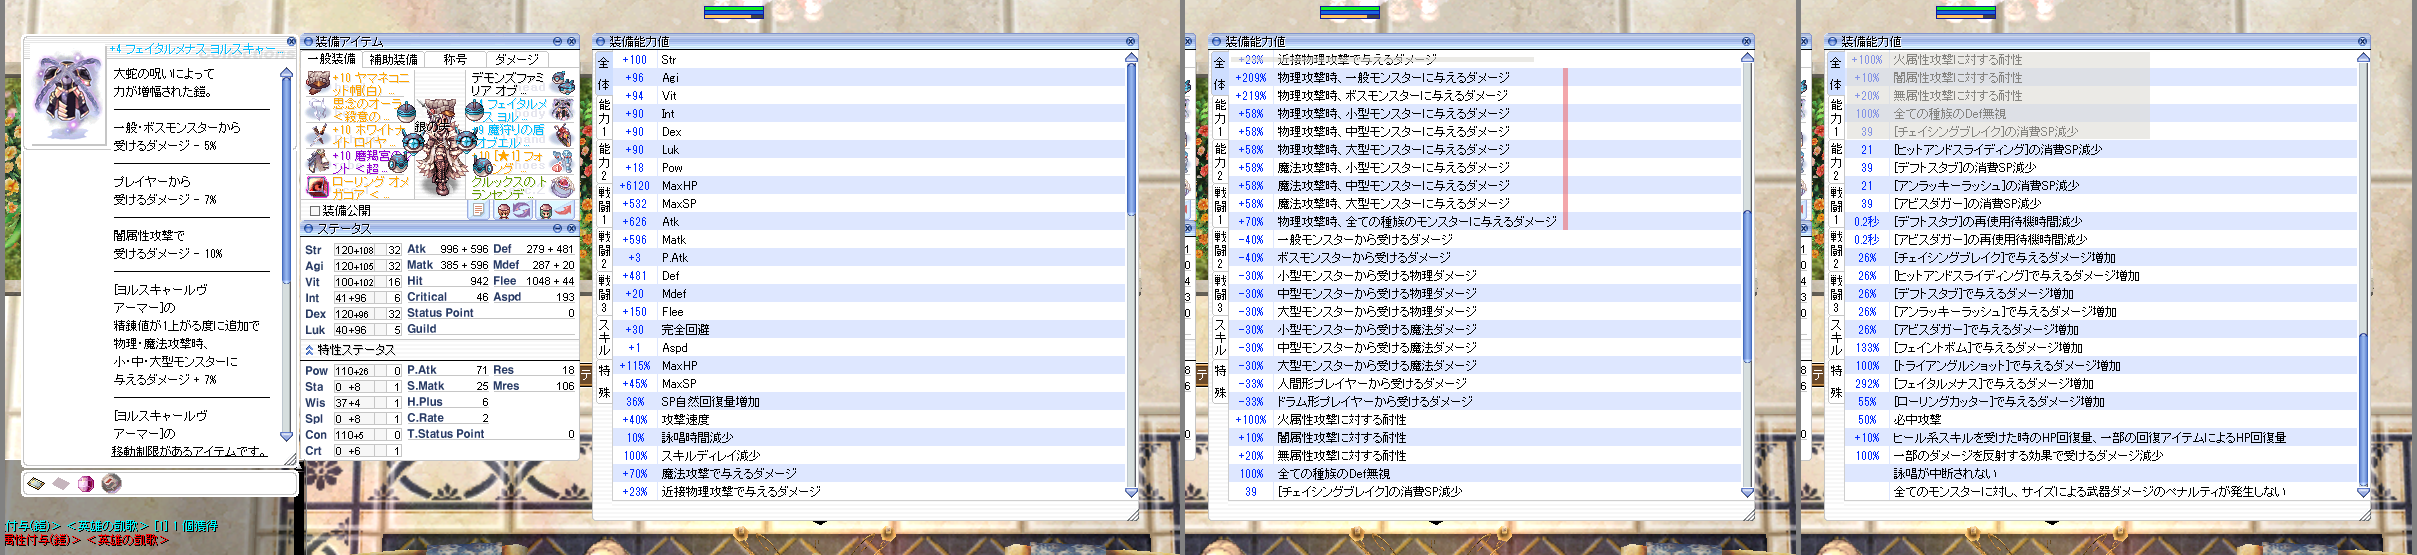Toggle the 装備公開 checkbox
Image resolution: width=2417 pixels, height=555 pixels.
pos(315,211)
